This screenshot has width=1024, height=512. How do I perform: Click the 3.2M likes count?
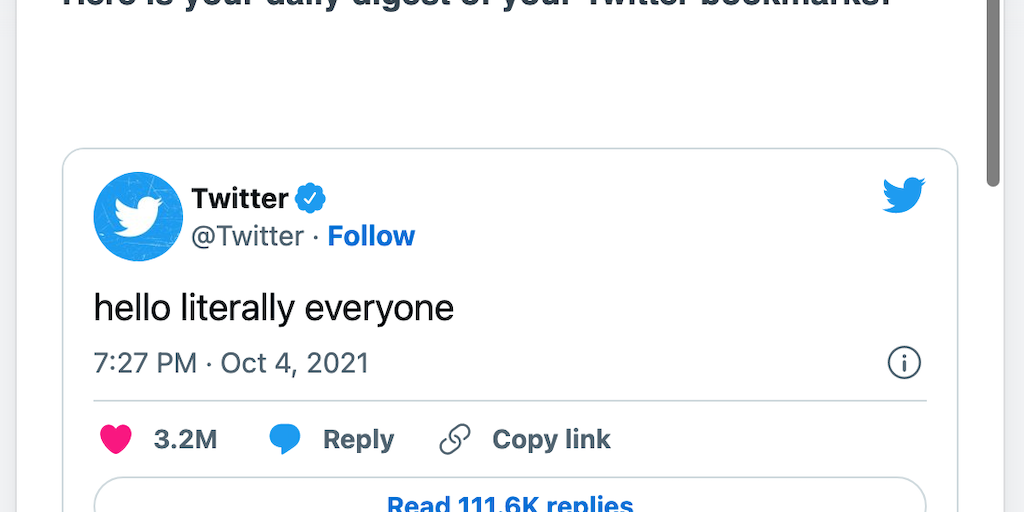pyautogui.click(x=185, y=439)
